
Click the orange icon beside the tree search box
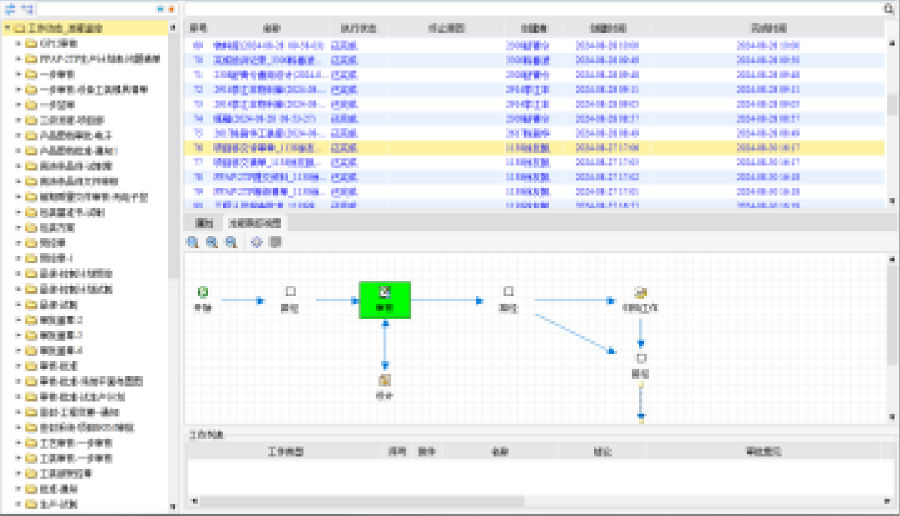pyautogui.click(x=172, y=8)
